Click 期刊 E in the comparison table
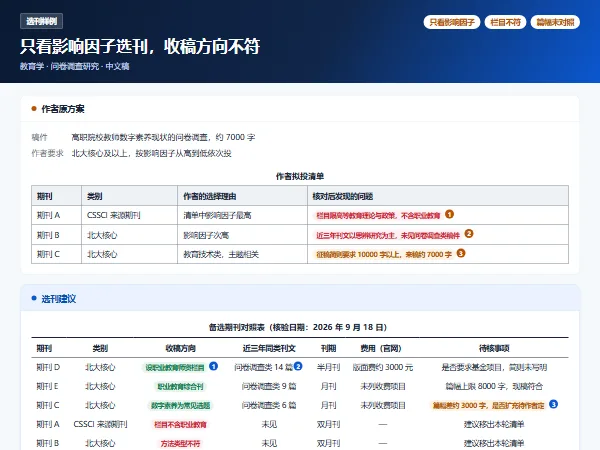600x450 pixels. click(x=47, y=386)
